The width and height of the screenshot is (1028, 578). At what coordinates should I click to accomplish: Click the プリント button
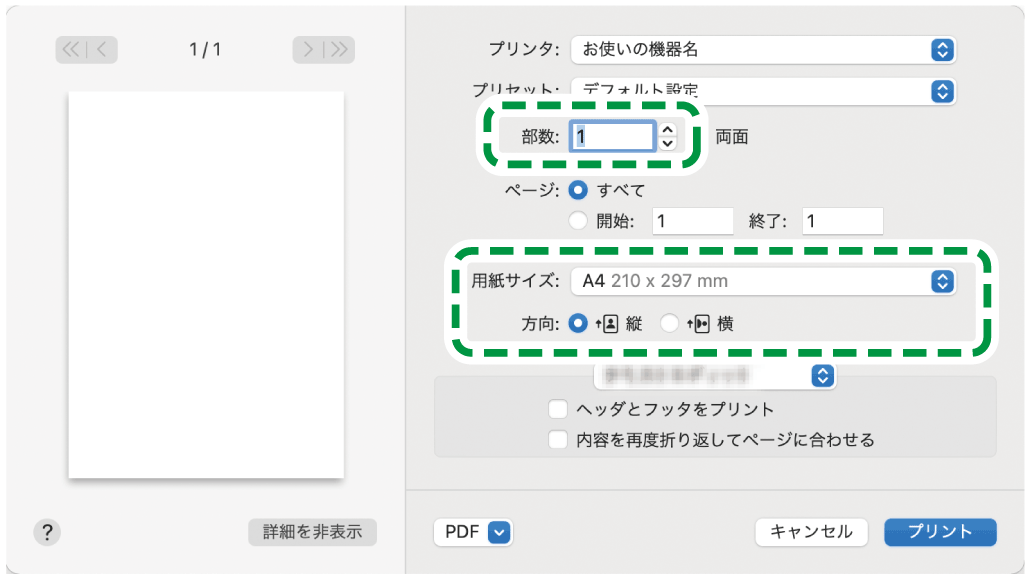939,533
